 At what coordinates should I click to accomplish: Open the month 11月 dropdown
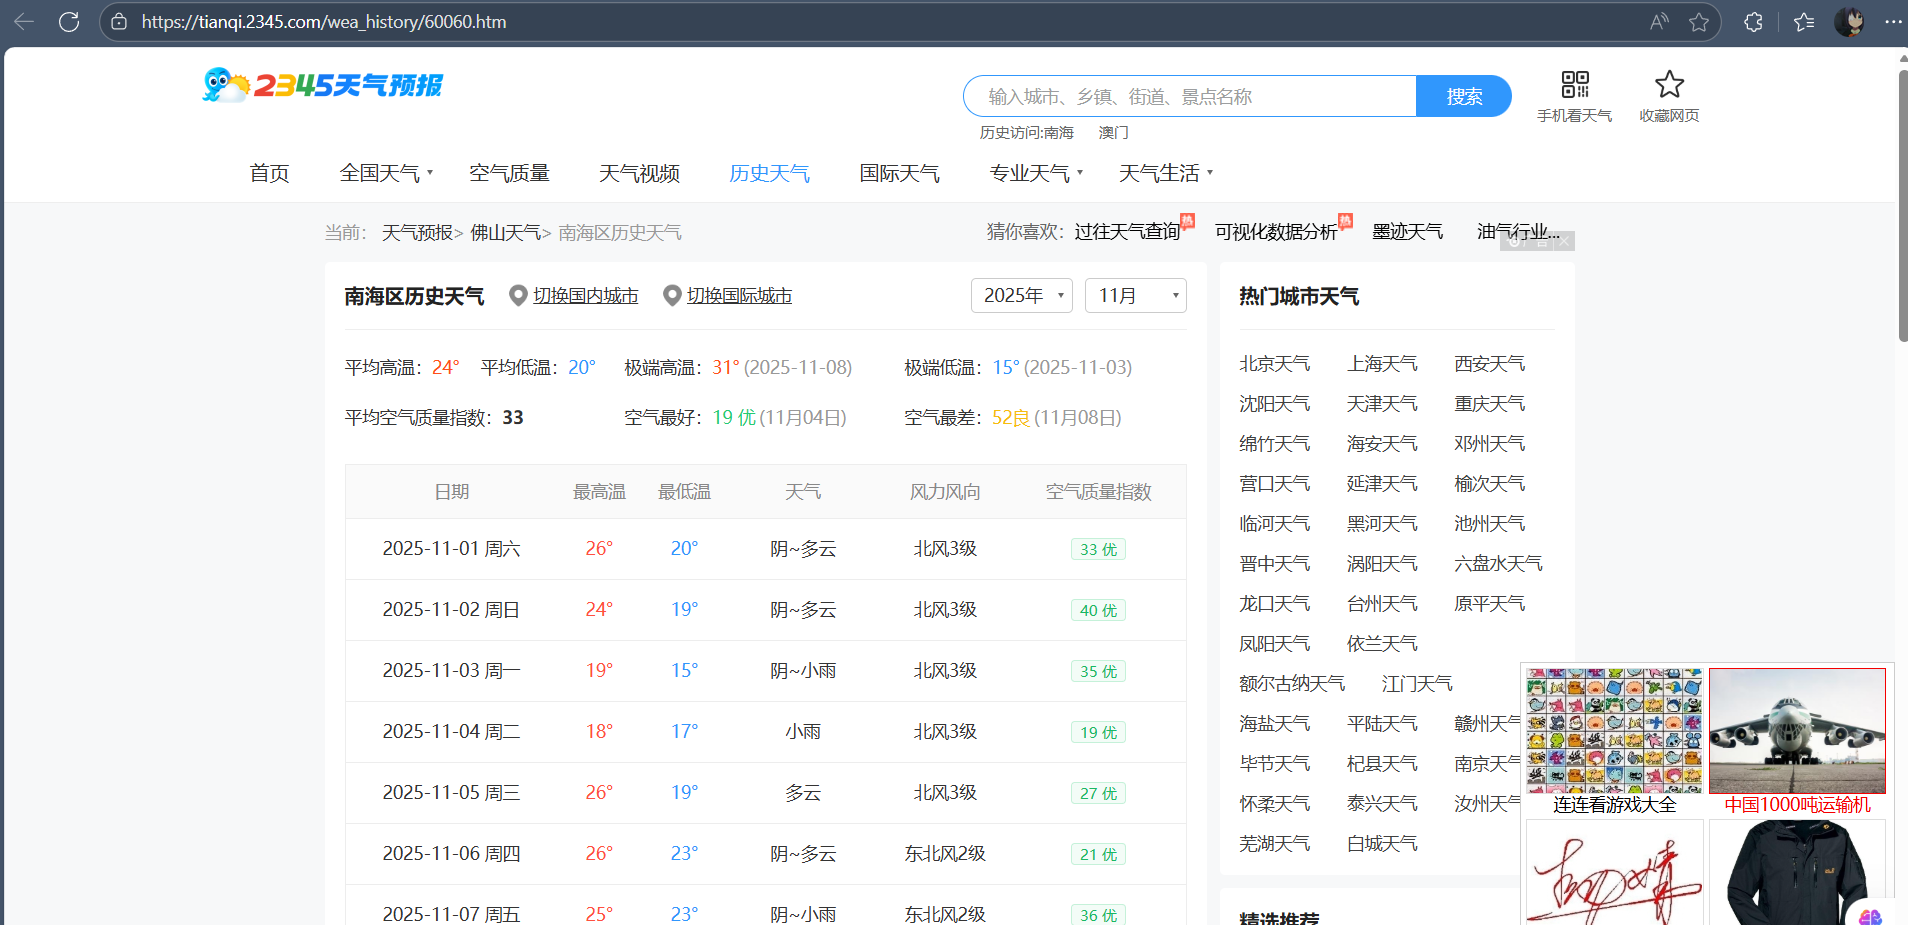tap(1136, 295)
